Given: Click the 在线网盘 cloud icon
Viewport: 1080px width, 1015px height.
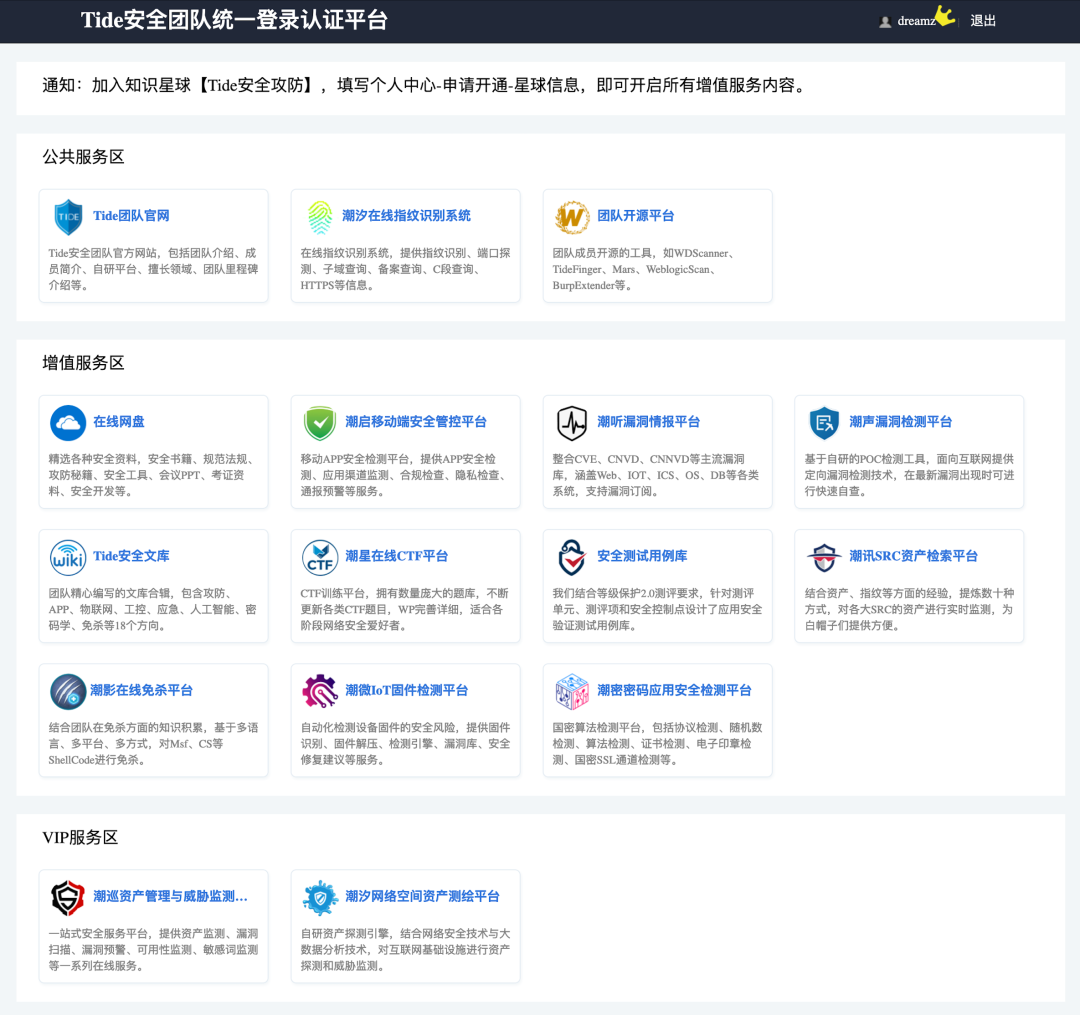Looking at the screenshot, I should point(68,422).
